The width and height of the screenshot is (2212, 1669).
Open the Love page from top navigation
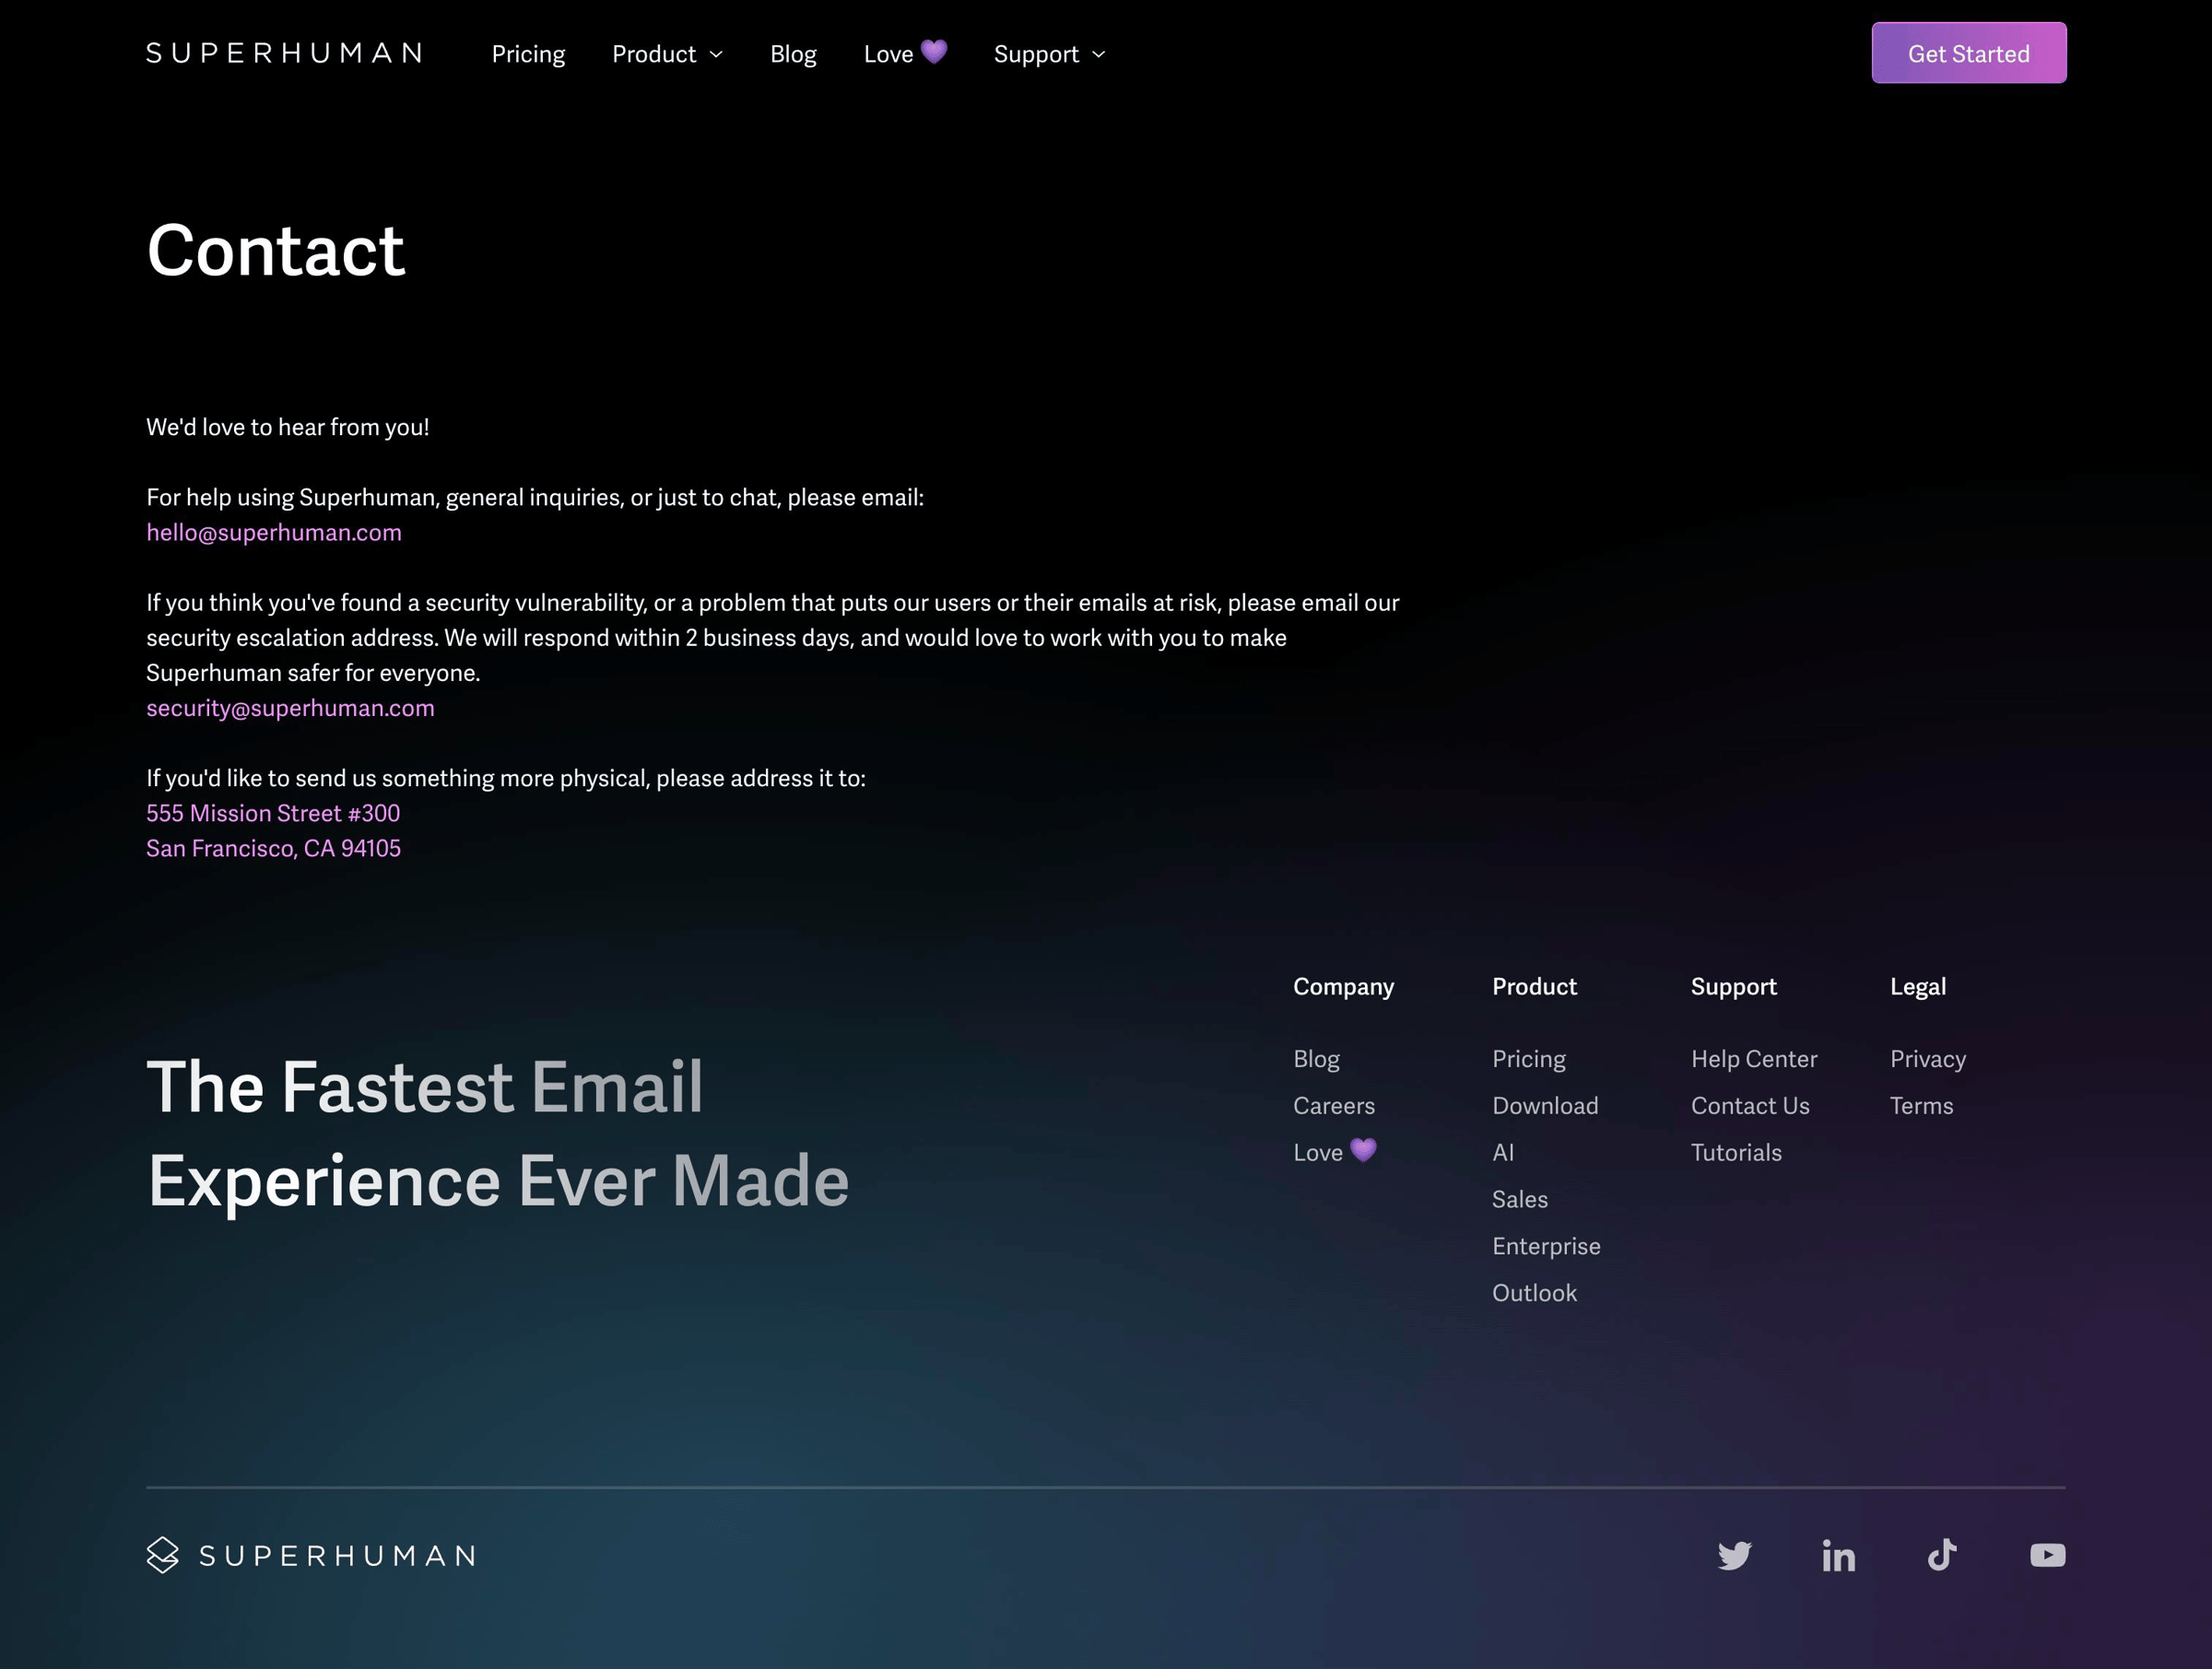click(x=905, y=53)
